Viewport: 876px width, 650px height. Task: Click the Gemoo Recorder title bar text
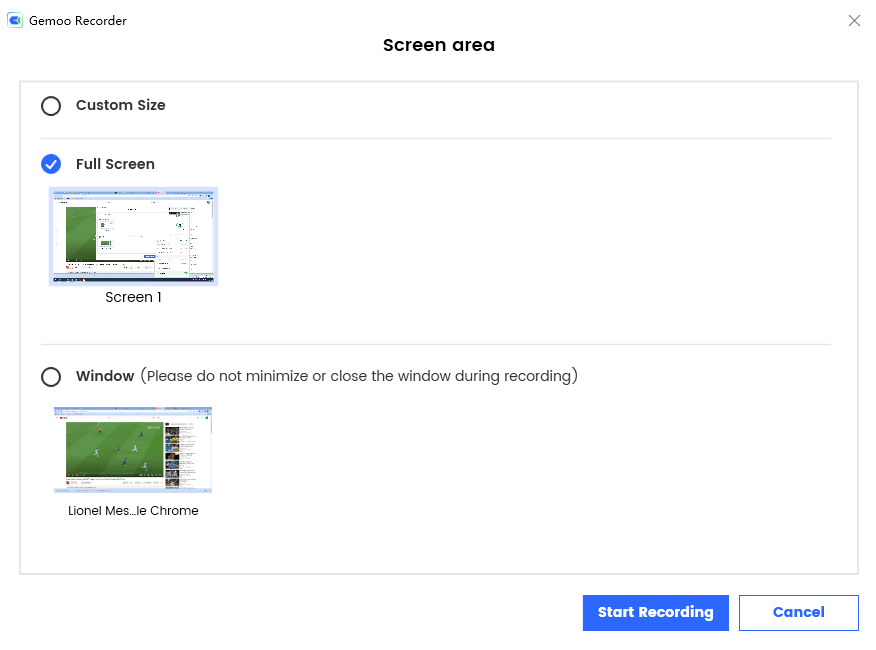(x=78, y=20)
